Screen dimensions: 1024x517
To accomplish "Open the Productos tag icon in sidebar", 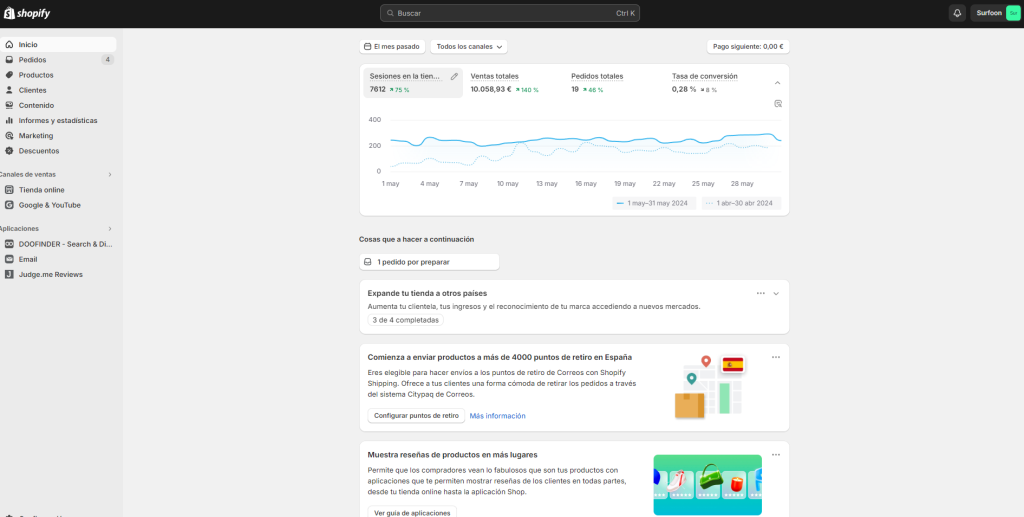I will pos(9,75).
